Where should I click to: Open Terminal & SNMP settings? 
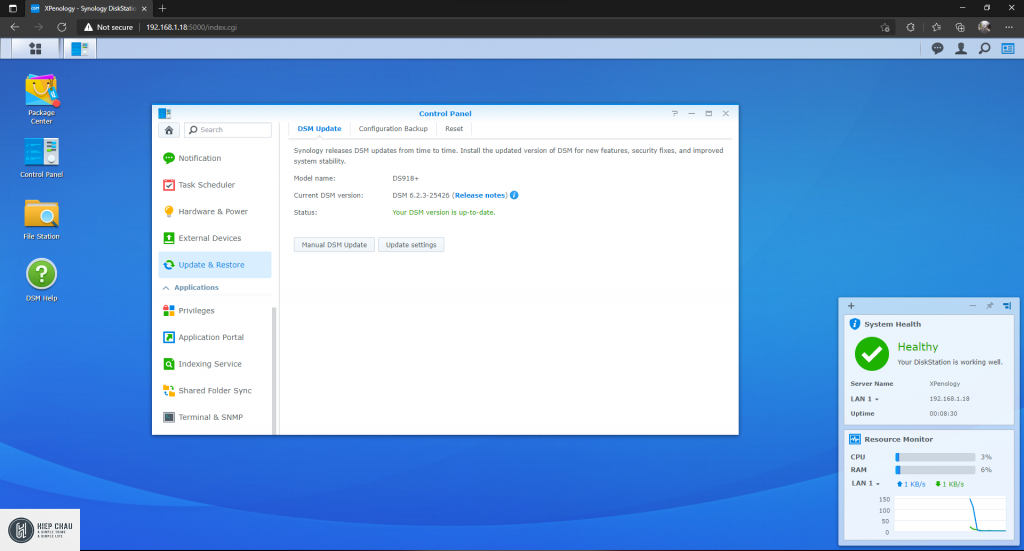tap(215, 417)
